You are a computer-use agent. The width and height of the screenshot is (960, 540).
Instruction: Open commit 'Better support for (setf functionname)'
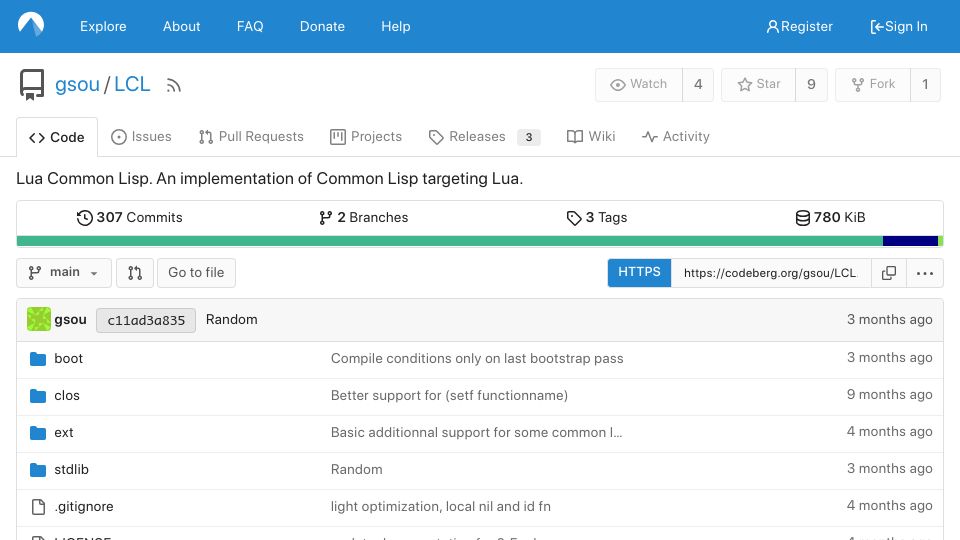pyautogui.click(x=449, y=396)
